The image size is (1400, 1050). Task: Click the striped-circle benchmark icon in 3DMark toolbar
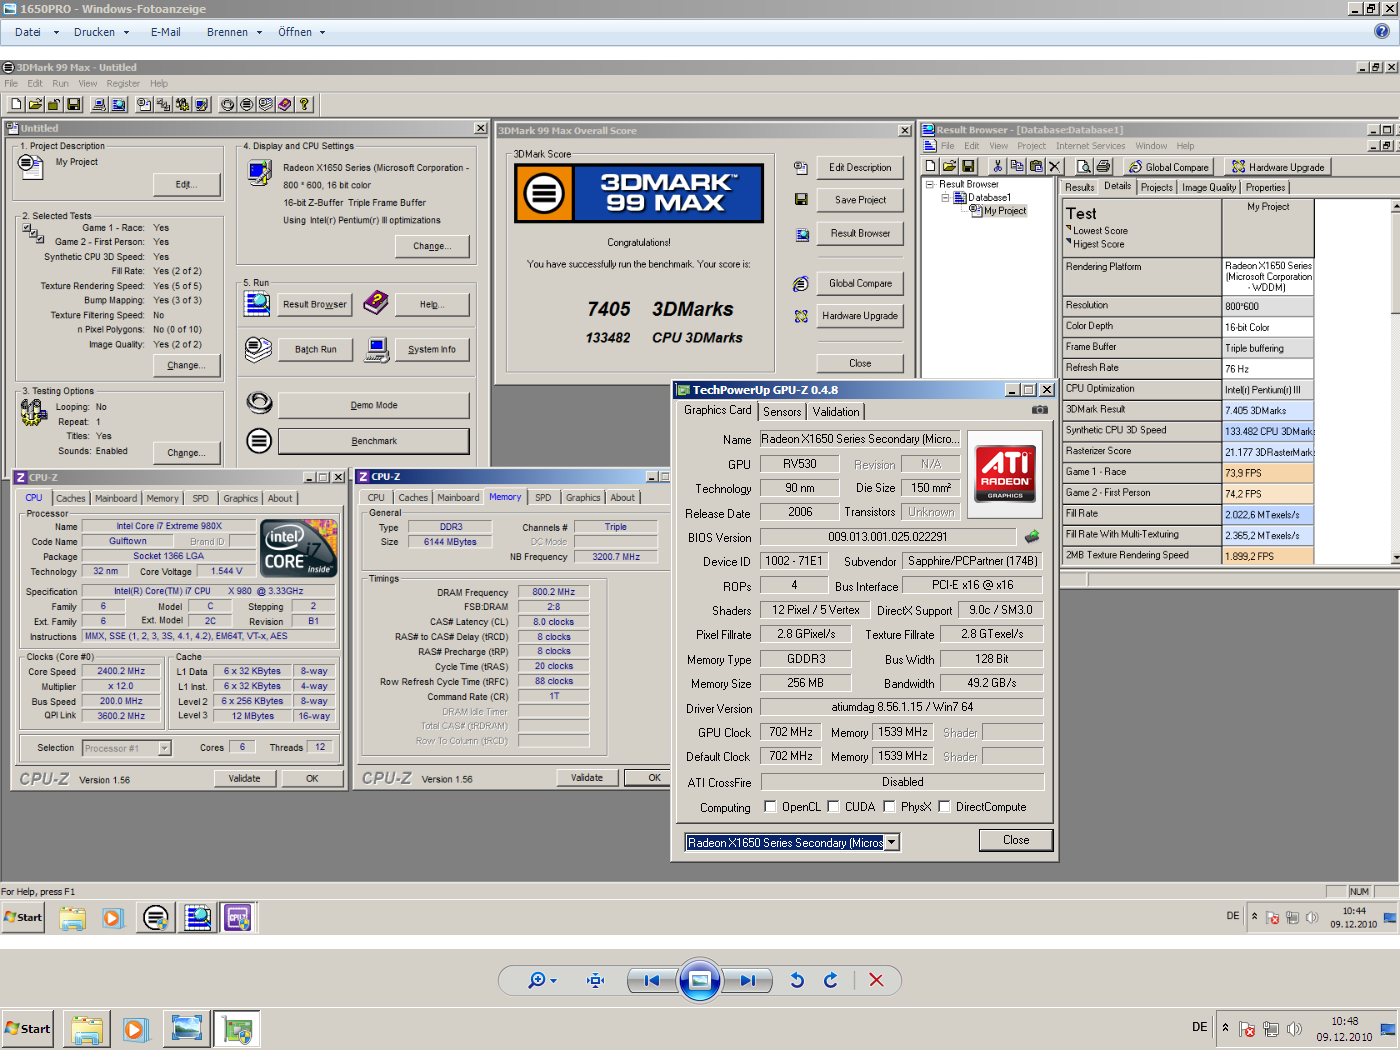click(x=247, y=104)
